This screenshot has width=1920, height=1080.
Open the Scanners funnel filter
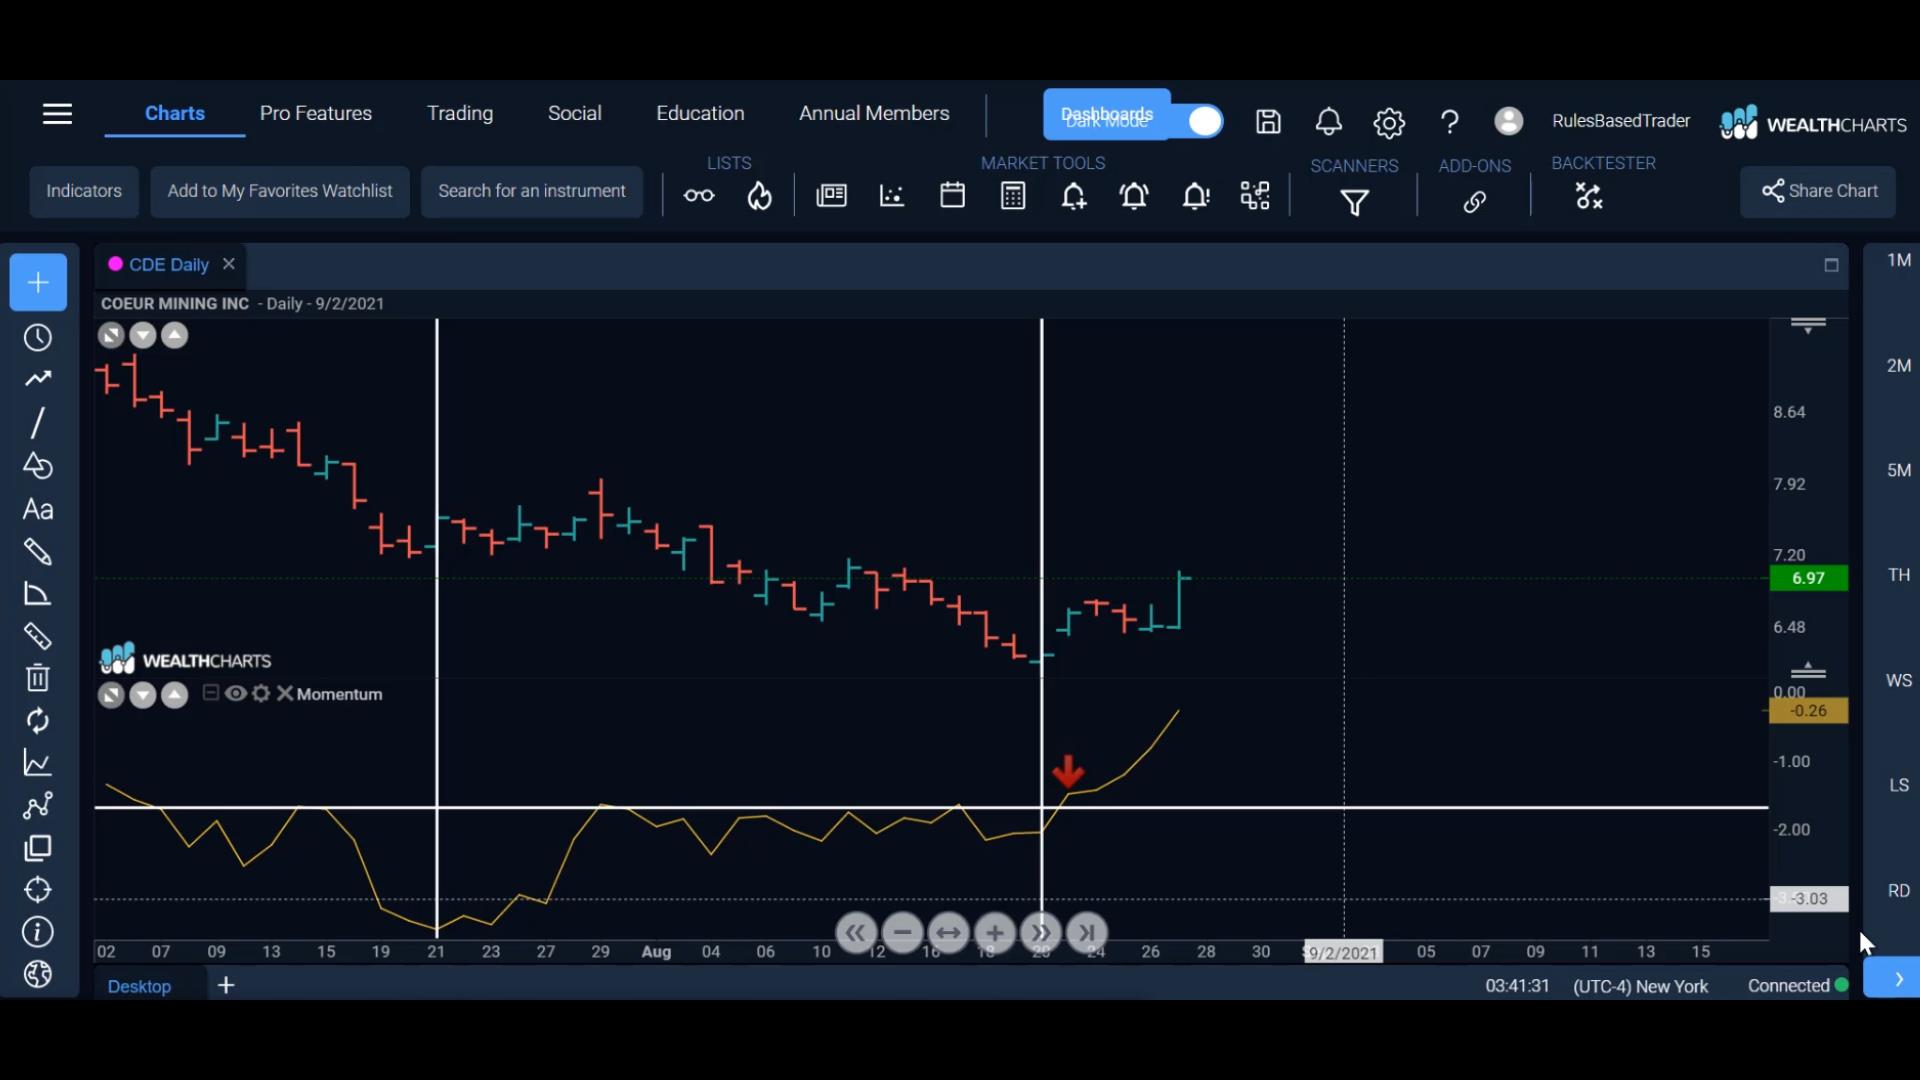pos(1354,203)
